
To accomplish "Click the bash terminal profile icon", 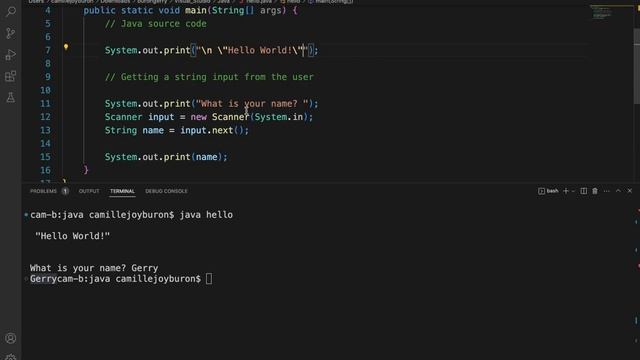I will pyautogui.click(x=541, y=191).
